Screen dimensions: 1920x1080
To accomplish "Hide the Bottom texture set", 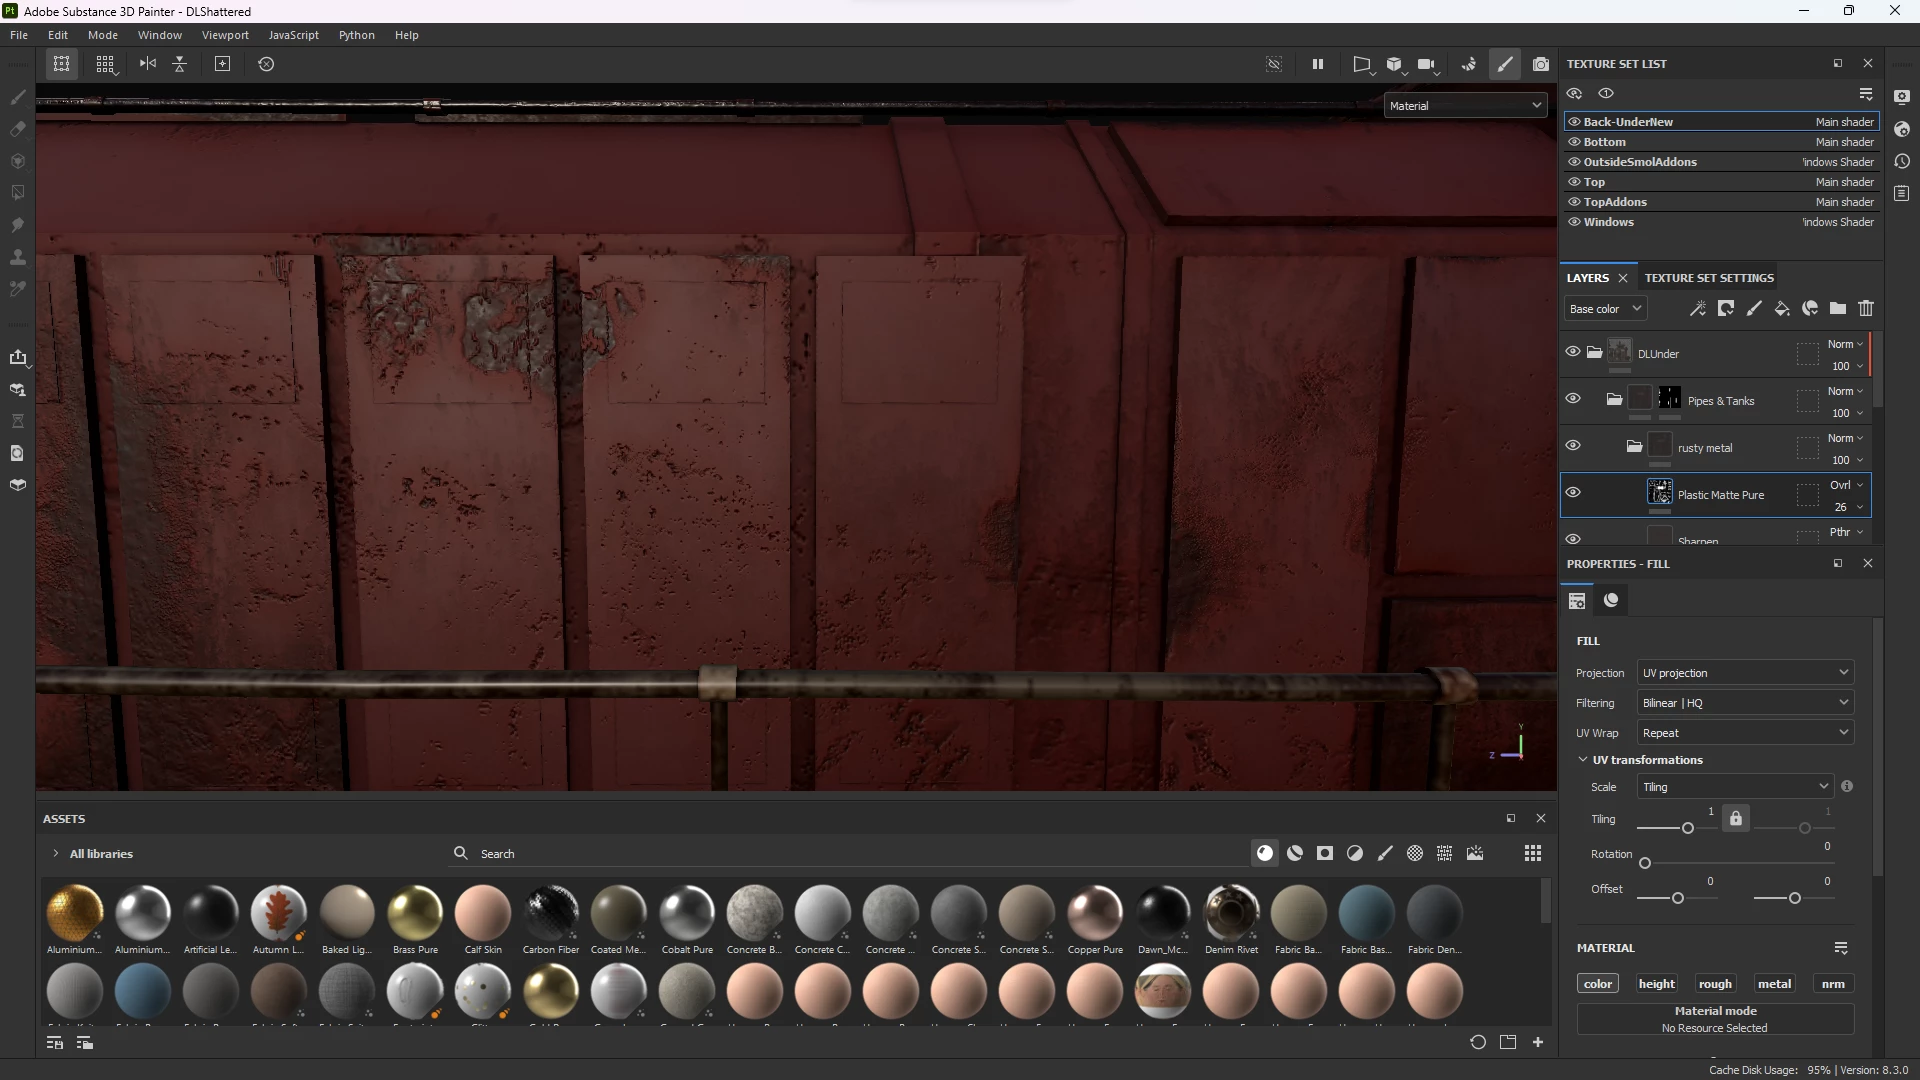I will pos(1574,142).
